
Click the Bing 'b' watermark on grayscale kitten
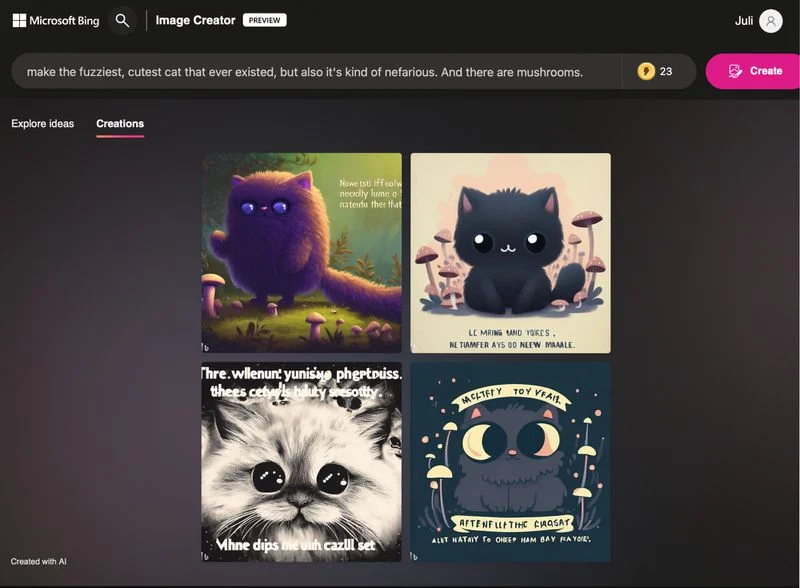(206, 556)
